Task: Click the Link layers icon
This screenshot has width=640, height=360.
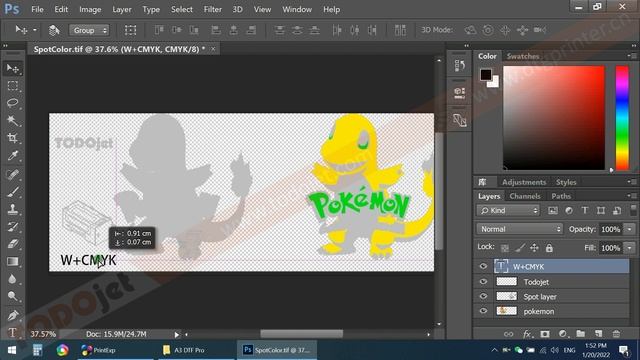Action: coord(508,334)
